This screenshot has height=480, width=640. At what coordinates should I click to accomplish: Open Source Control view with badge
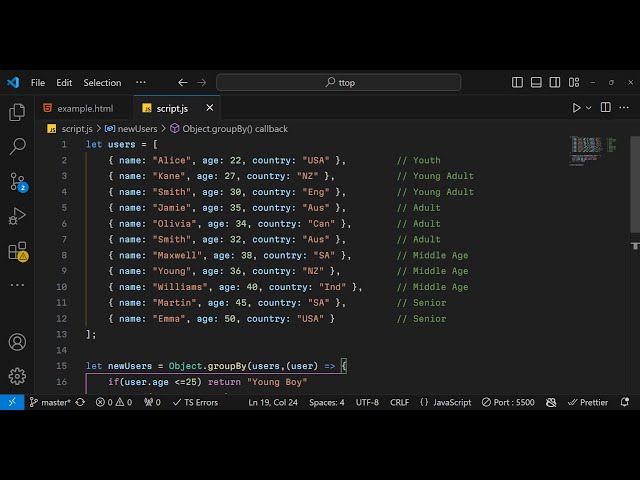(17, 182)
